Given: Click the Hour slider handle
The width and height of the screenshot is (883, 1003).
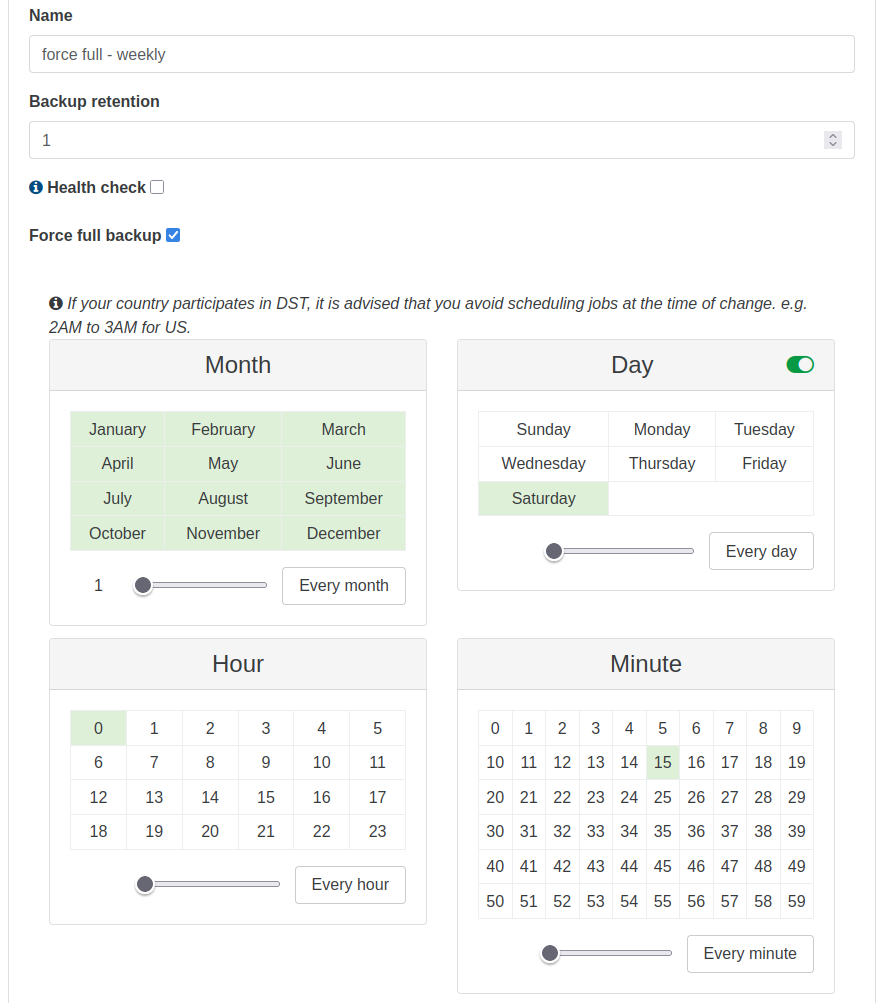Looking at the screenshot, I should [145, 884].
